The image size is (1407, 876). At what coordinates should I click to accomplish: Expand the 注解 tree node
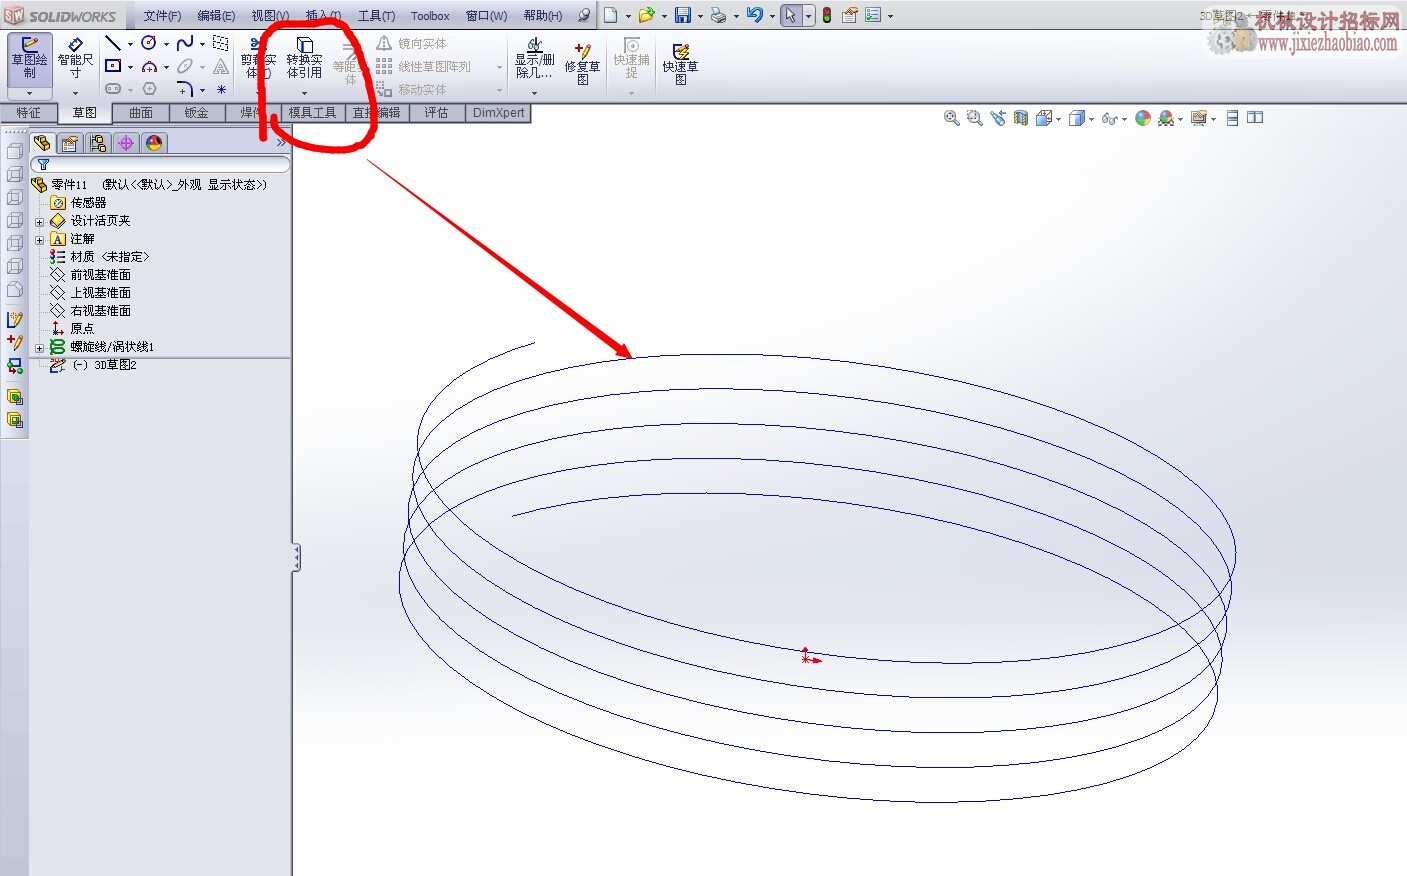coord(40,240)
